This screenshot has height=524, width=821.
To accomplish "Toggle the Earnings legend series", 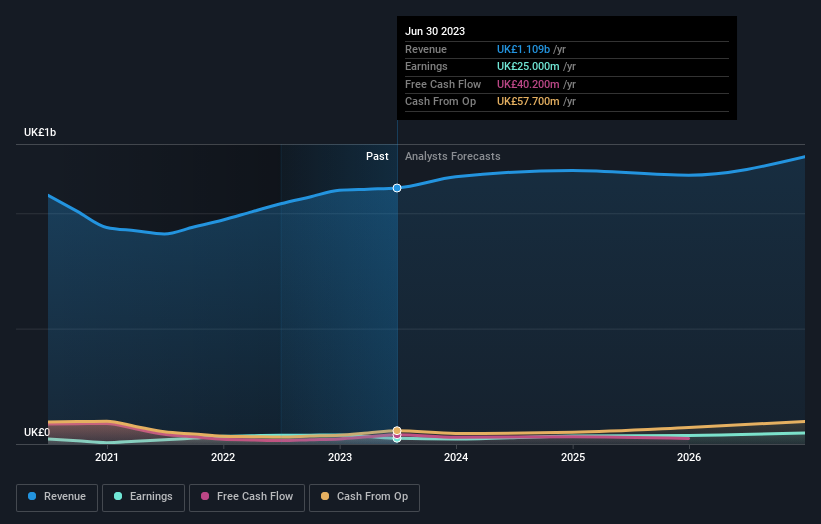I will 143,497.
